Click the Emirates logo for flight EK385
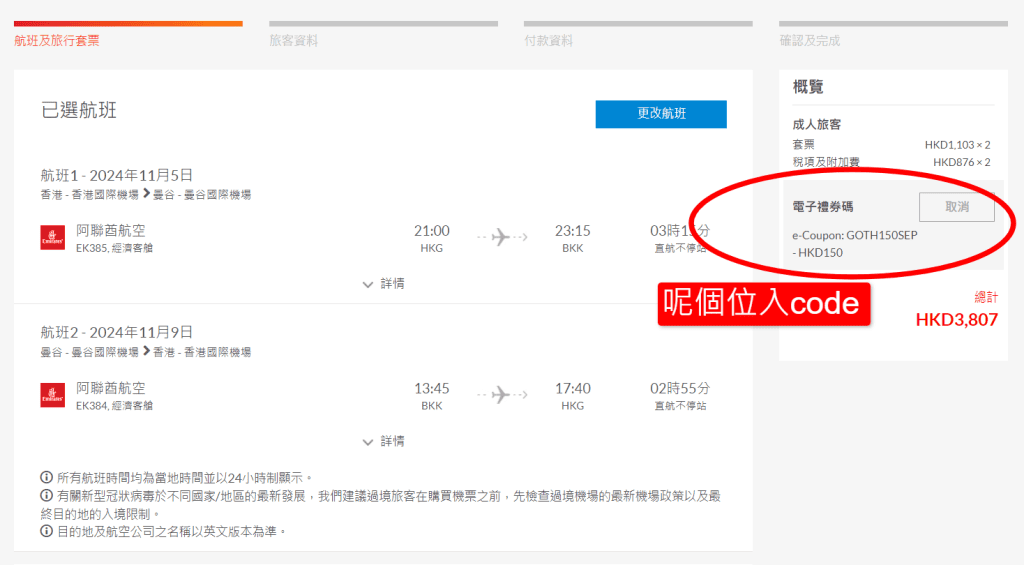The image size is (1024, 565). [x=53, y=238]
